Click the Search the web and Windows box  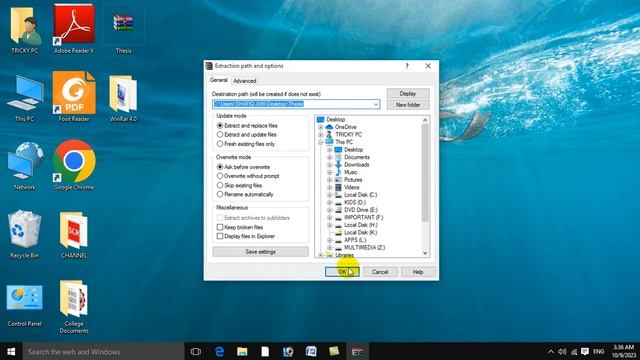coord(103,351)
